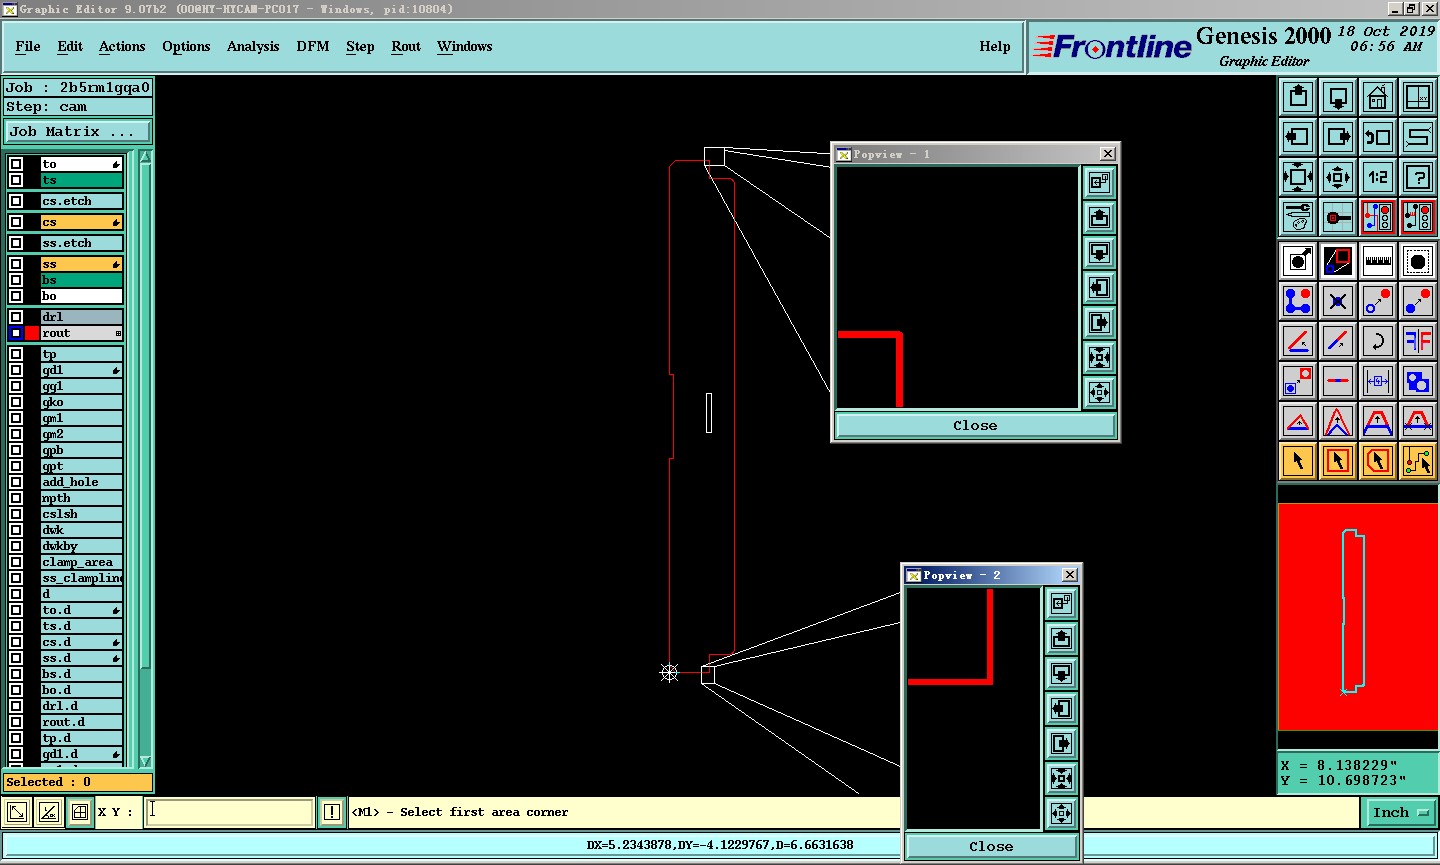Click the connected blue-red dots edit icon
The image size is (1440, 865).
1298,301
